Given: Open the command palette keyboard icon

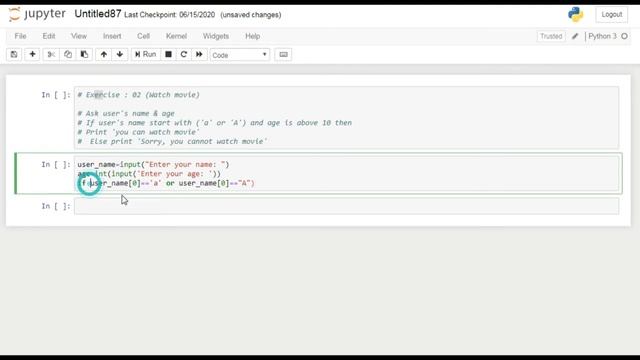Looking at the screenshot, I should (x=283, y=54).
